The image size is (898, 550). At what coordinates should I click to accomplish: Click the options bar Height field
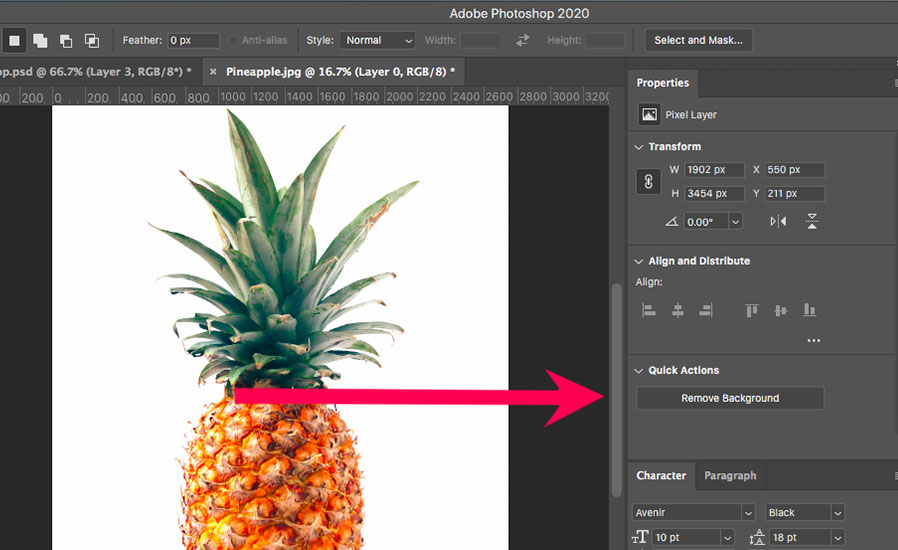tap(605, 40)
